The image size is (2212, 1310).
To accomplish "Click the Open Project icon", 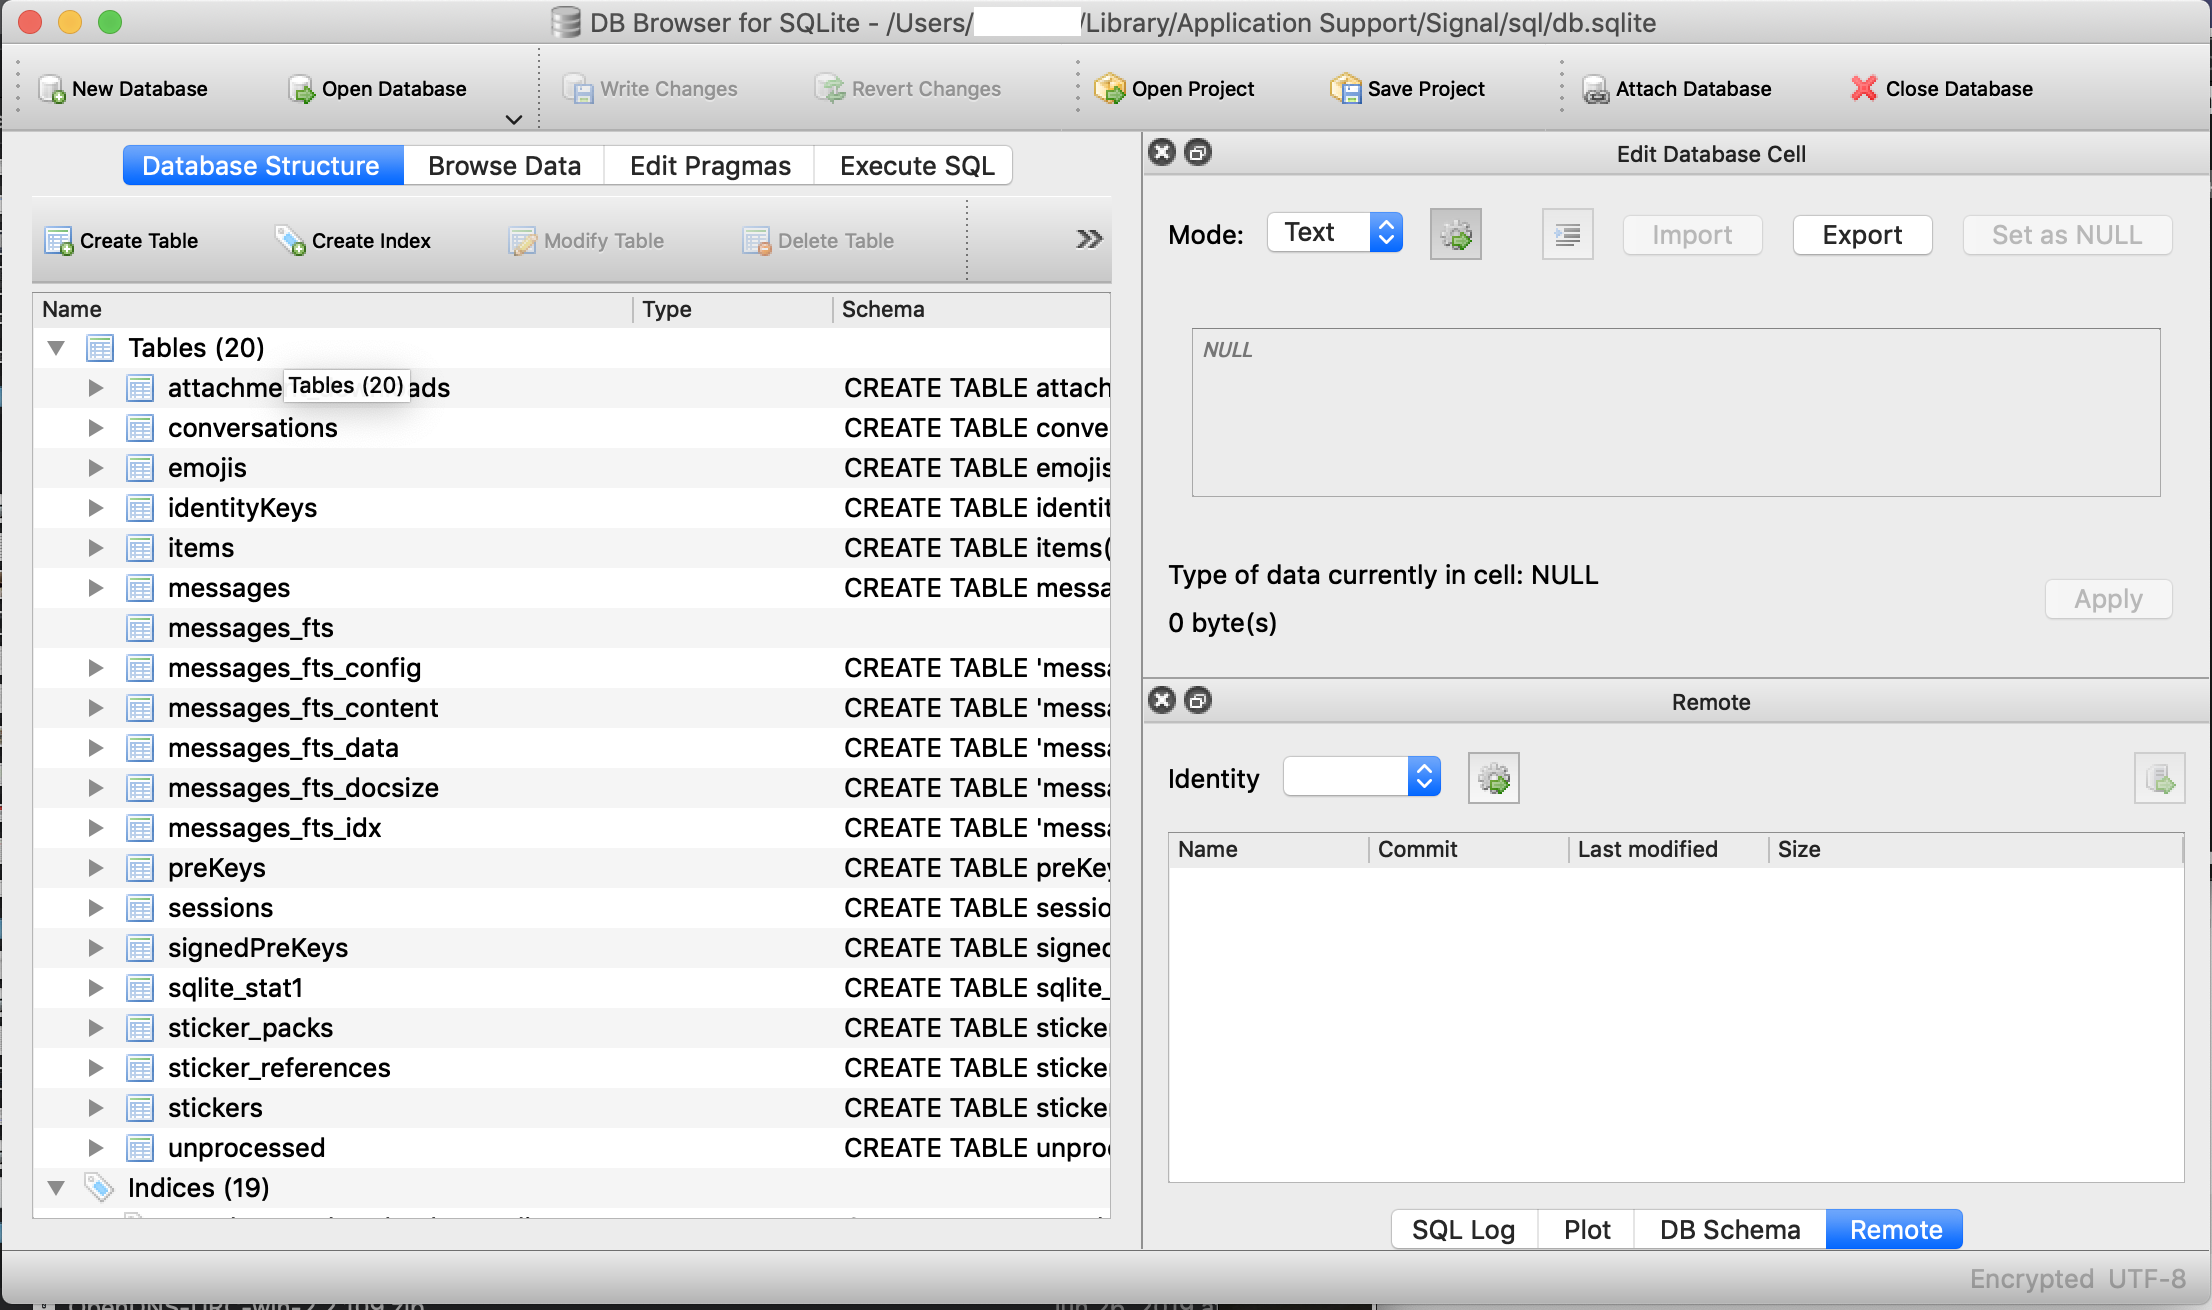I will click(1109, 89).
